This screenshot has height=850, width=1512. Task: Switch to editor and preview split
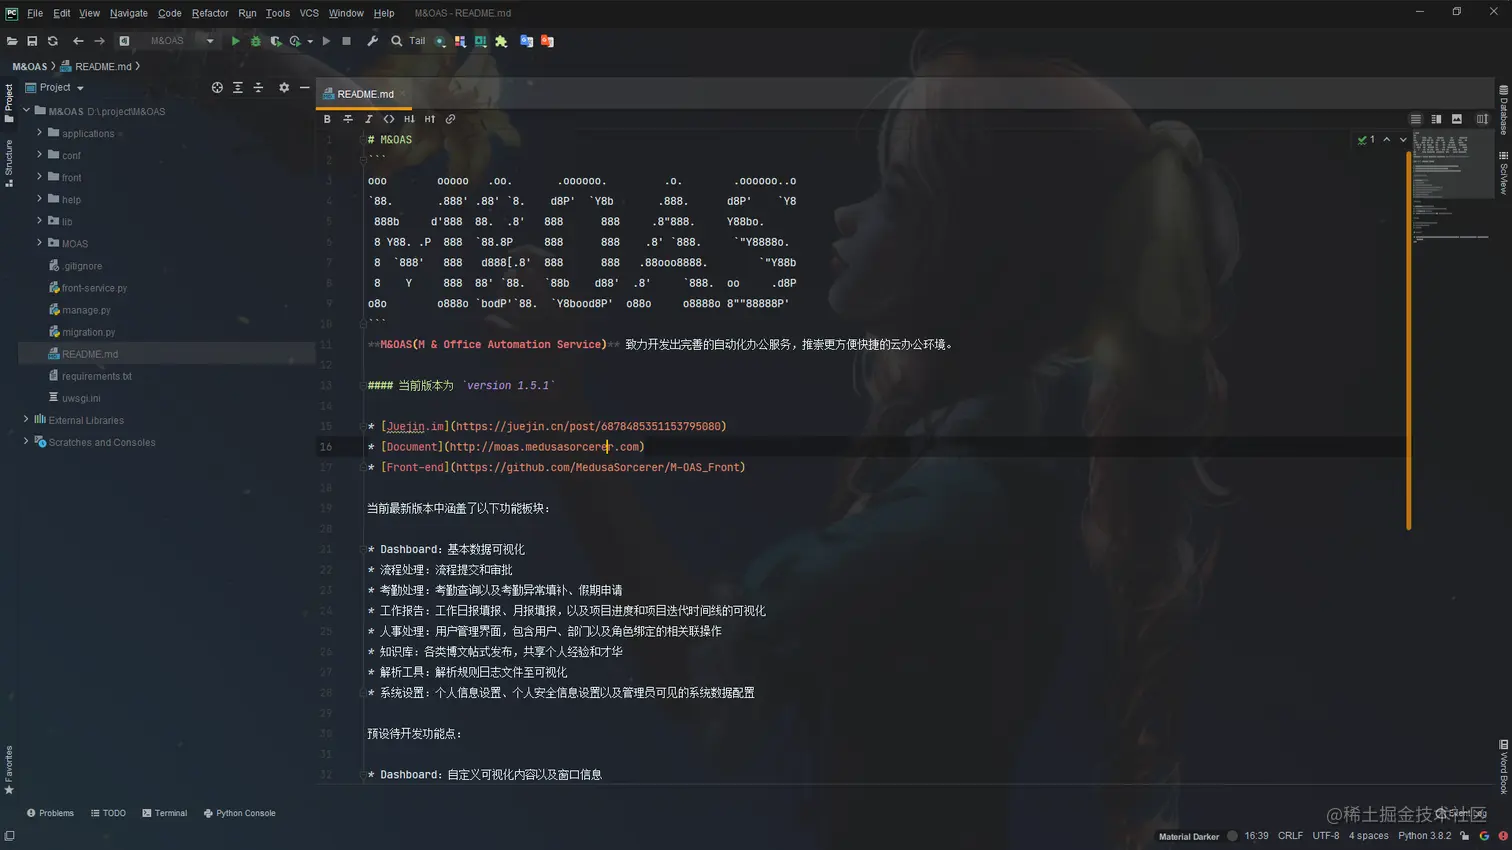(1436, 119)
